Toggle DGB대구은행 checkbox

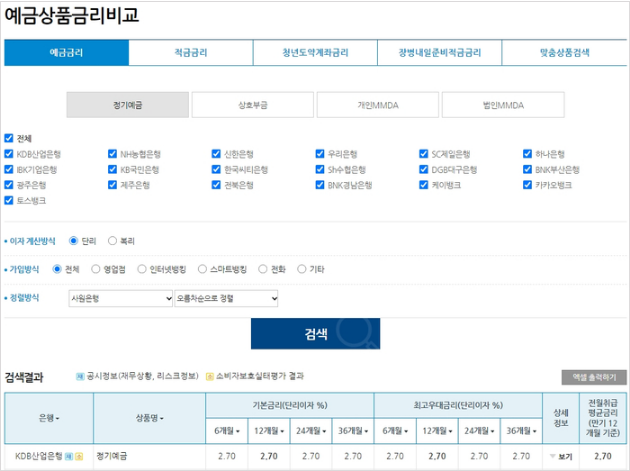point(423,169)
